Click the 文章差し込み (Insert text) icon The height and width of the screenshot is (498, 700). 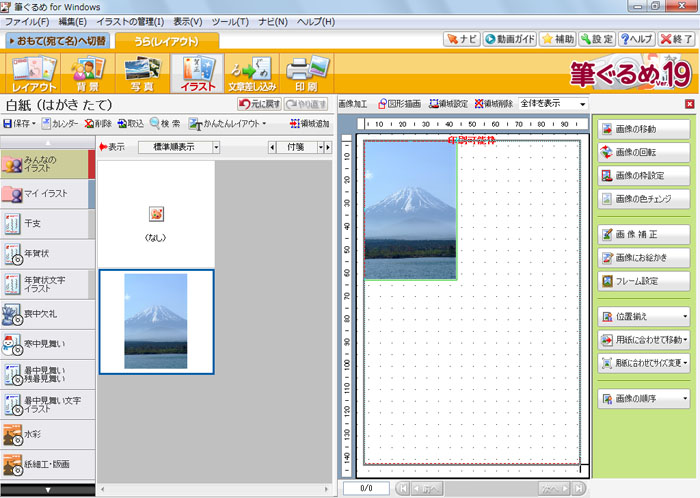(251, 73)
